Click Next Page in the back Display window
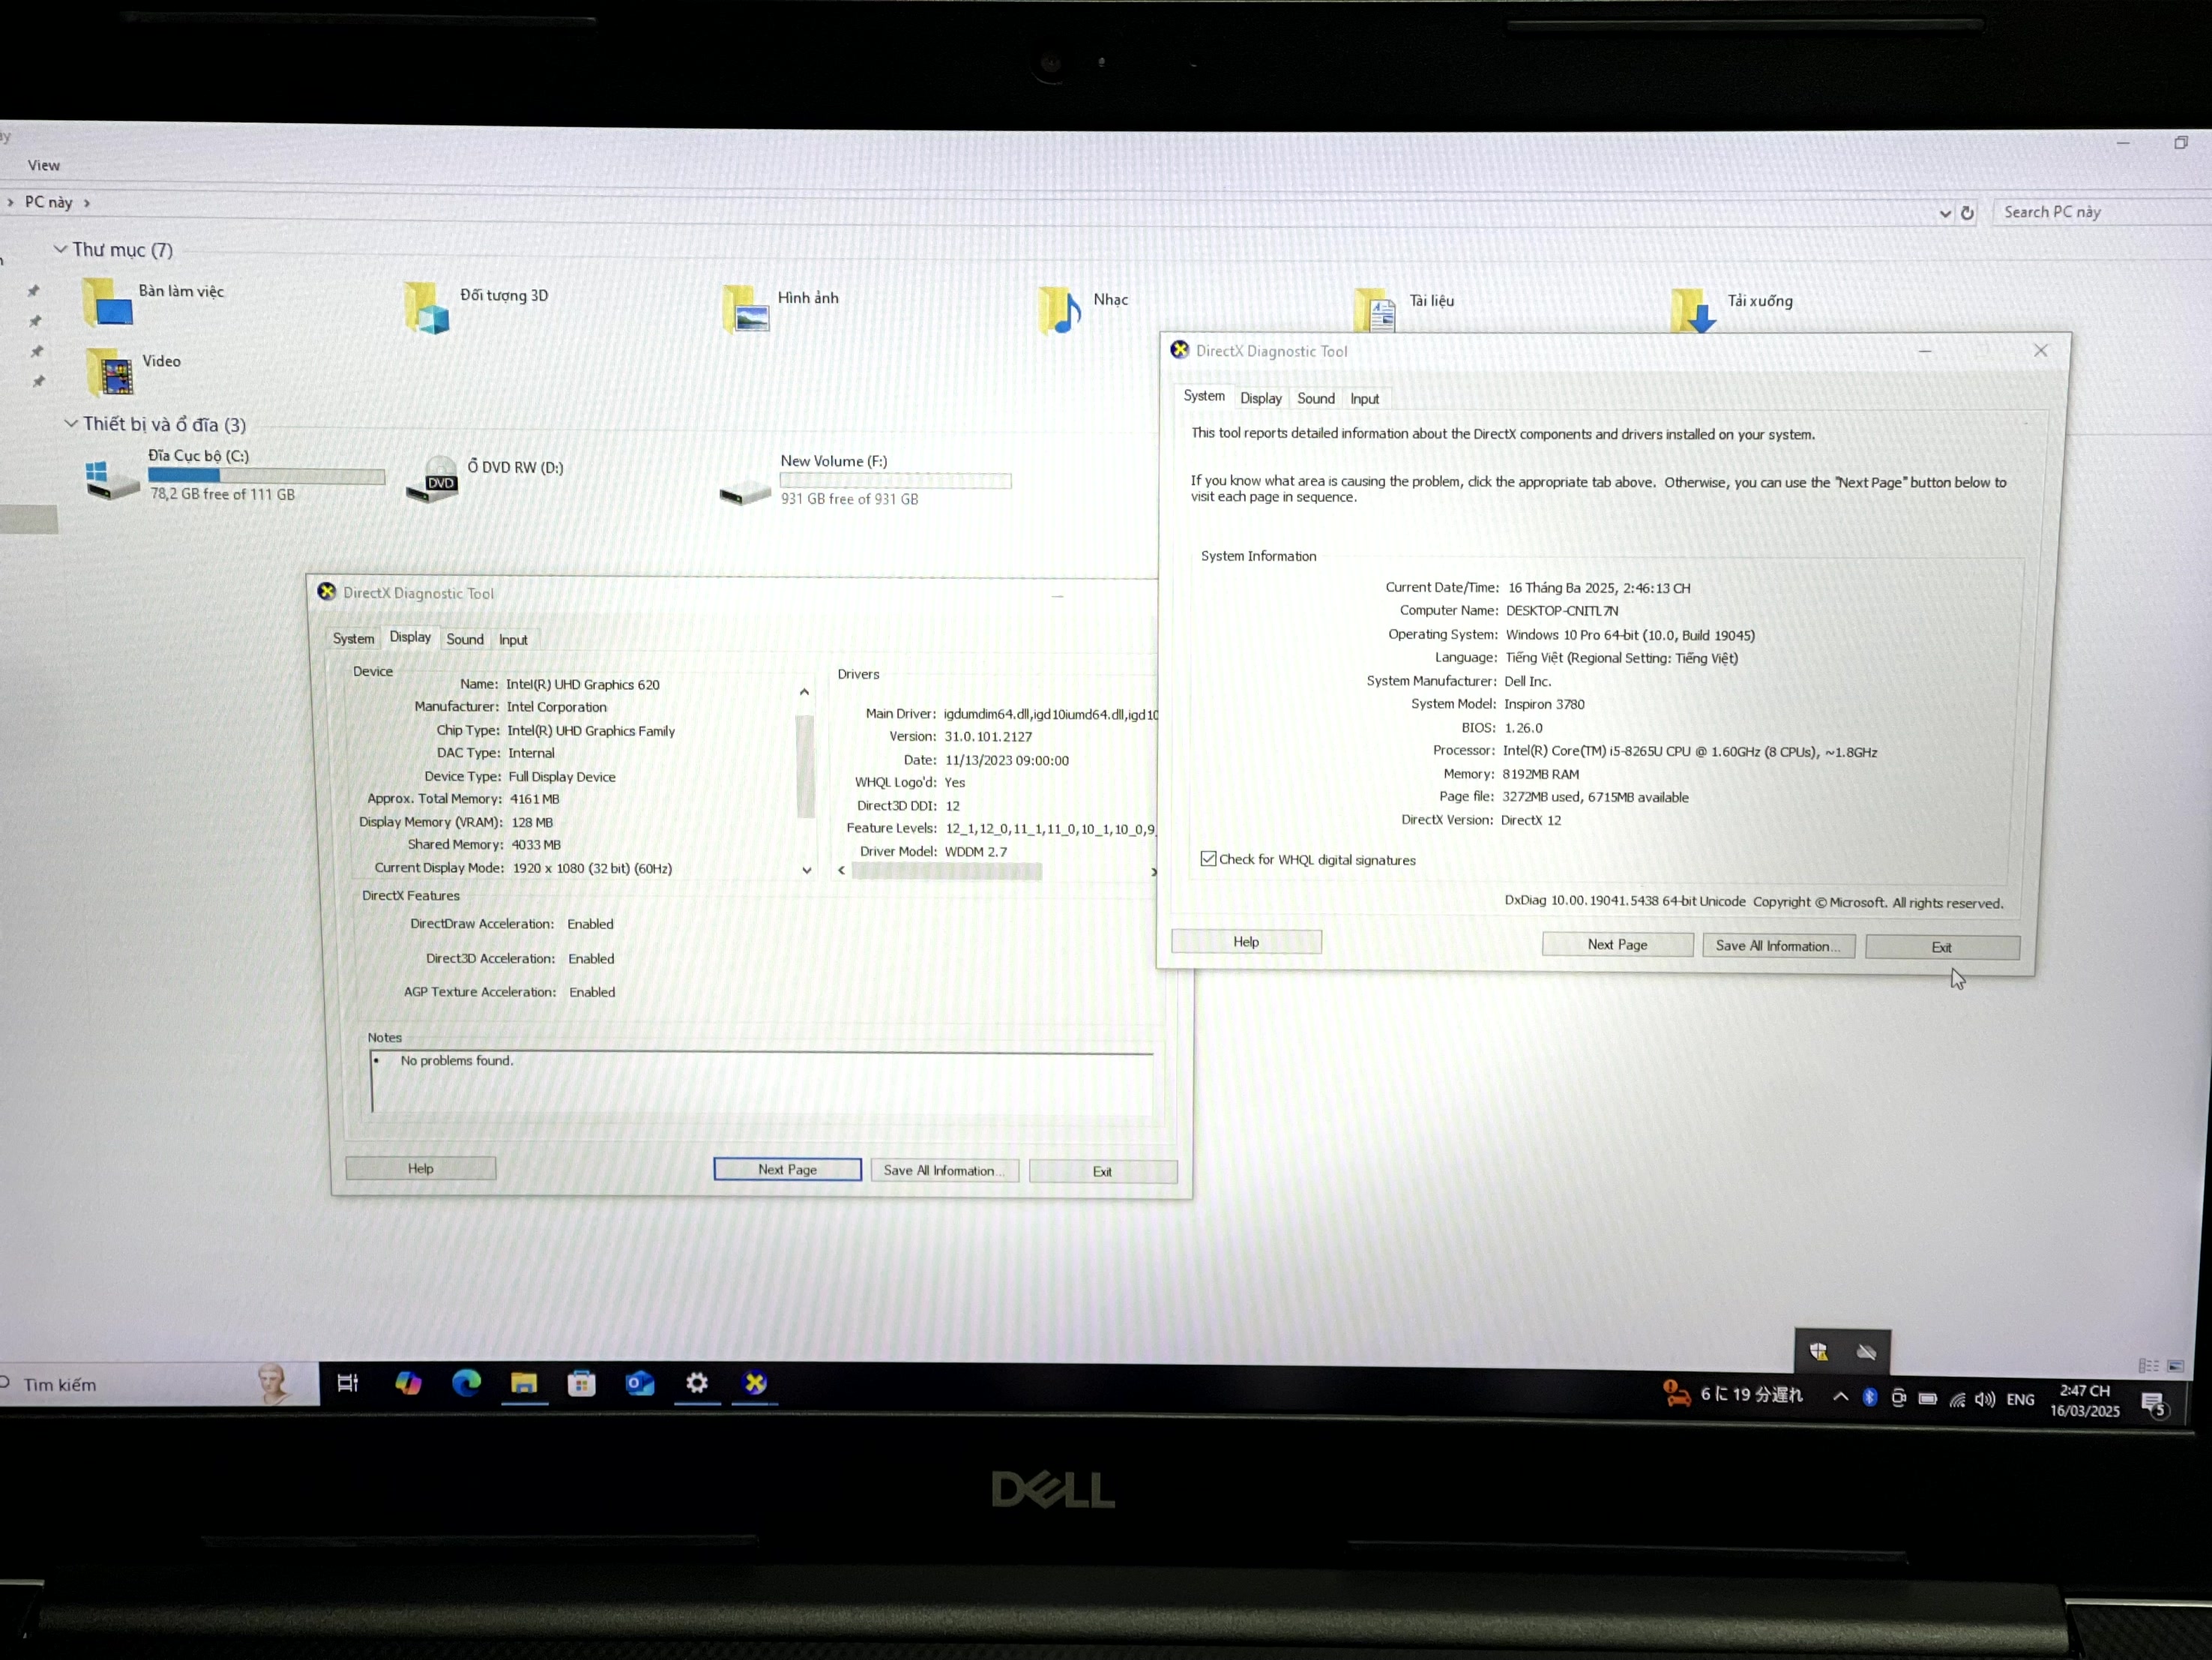This screenshot has width=2212, height=1660. (787, 1169)
